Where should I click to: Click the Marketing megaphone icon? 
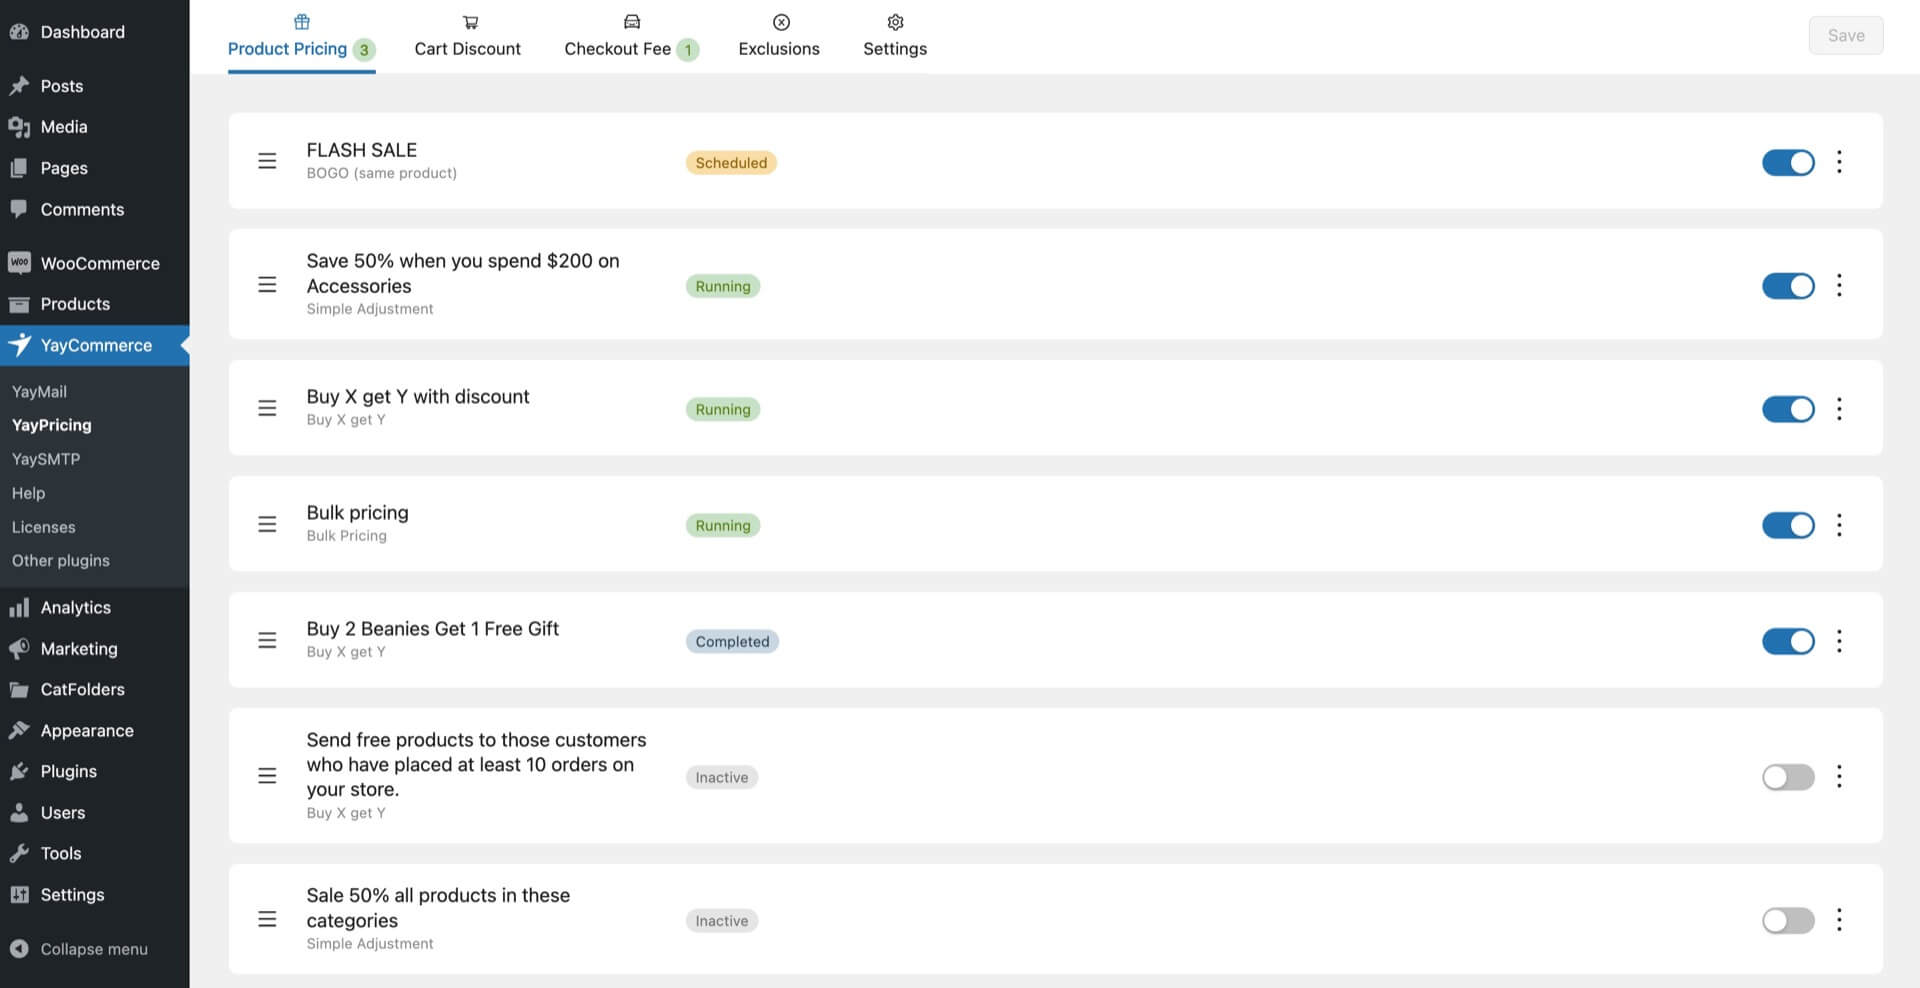coord(19,648)
